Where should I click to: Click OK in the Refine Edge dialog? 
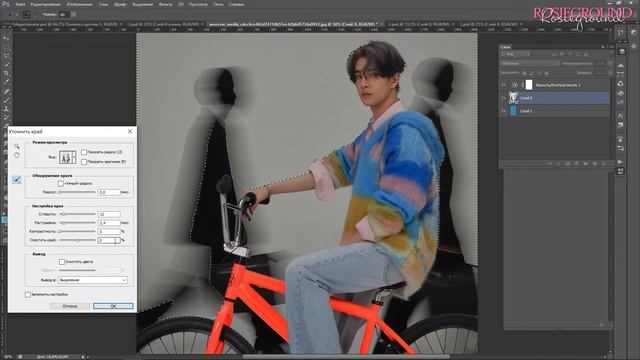(x=113, y=306)
